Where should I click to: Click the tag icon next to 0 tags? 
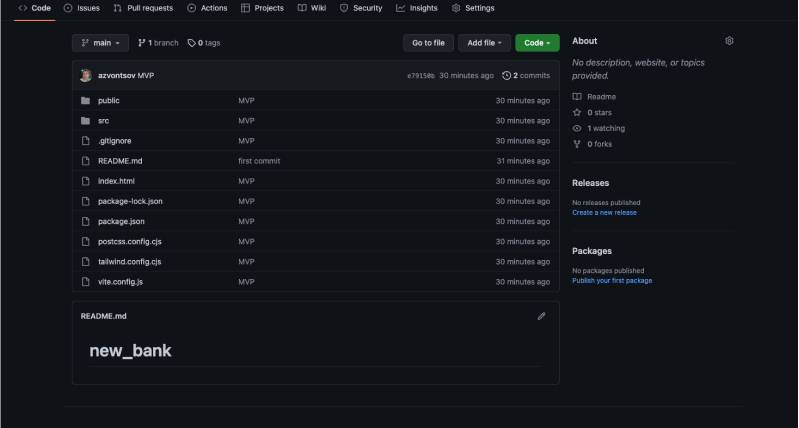pyautogui.click(x=192, y=43)
